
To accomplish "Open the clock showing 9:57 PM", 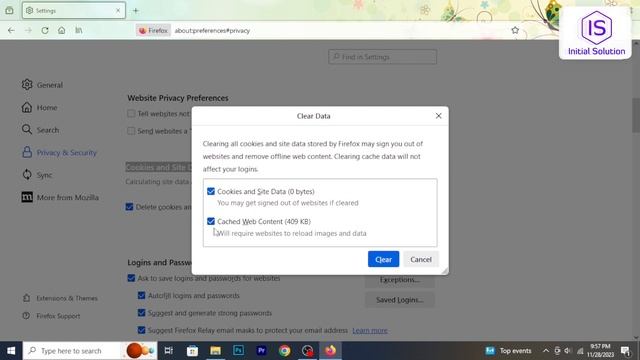I will [x=600, y=351].
